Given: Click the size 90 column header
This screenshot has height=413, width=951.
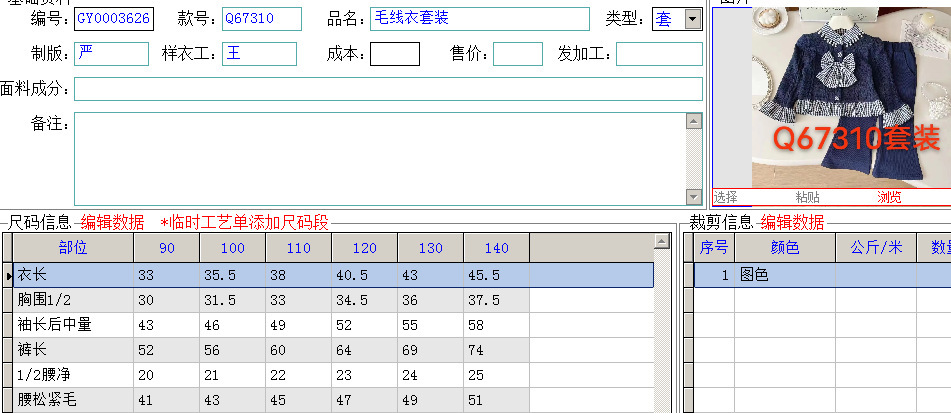Looking at the screenshot, I should pos(166,248).
